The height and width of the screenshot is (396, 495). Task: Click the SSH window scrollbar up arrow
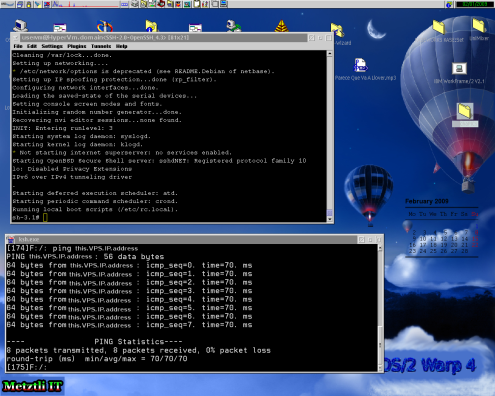click(x=330, y=54)
